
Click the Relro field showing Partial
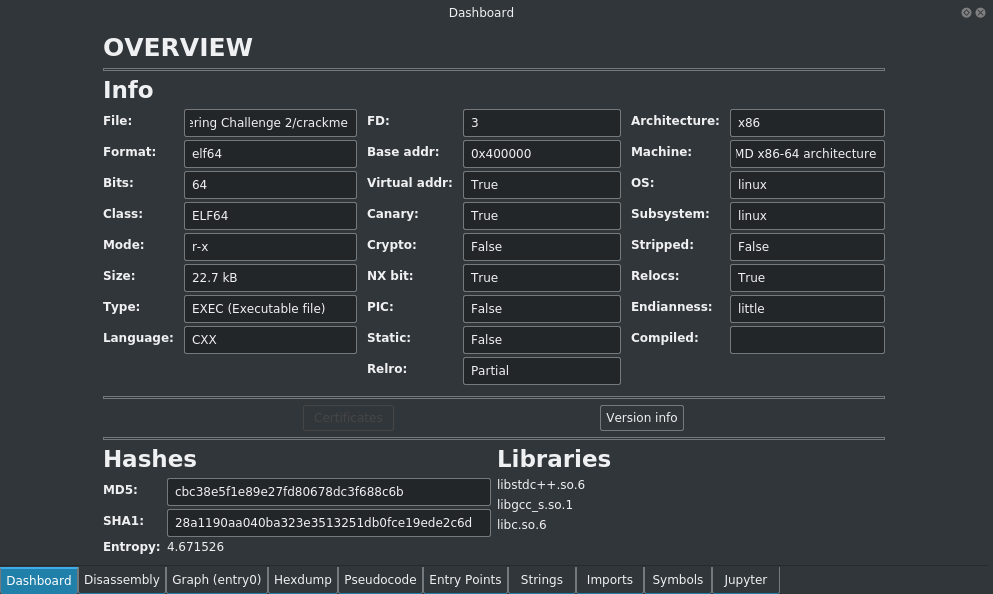pyautogui.click(x=541, y=371)
